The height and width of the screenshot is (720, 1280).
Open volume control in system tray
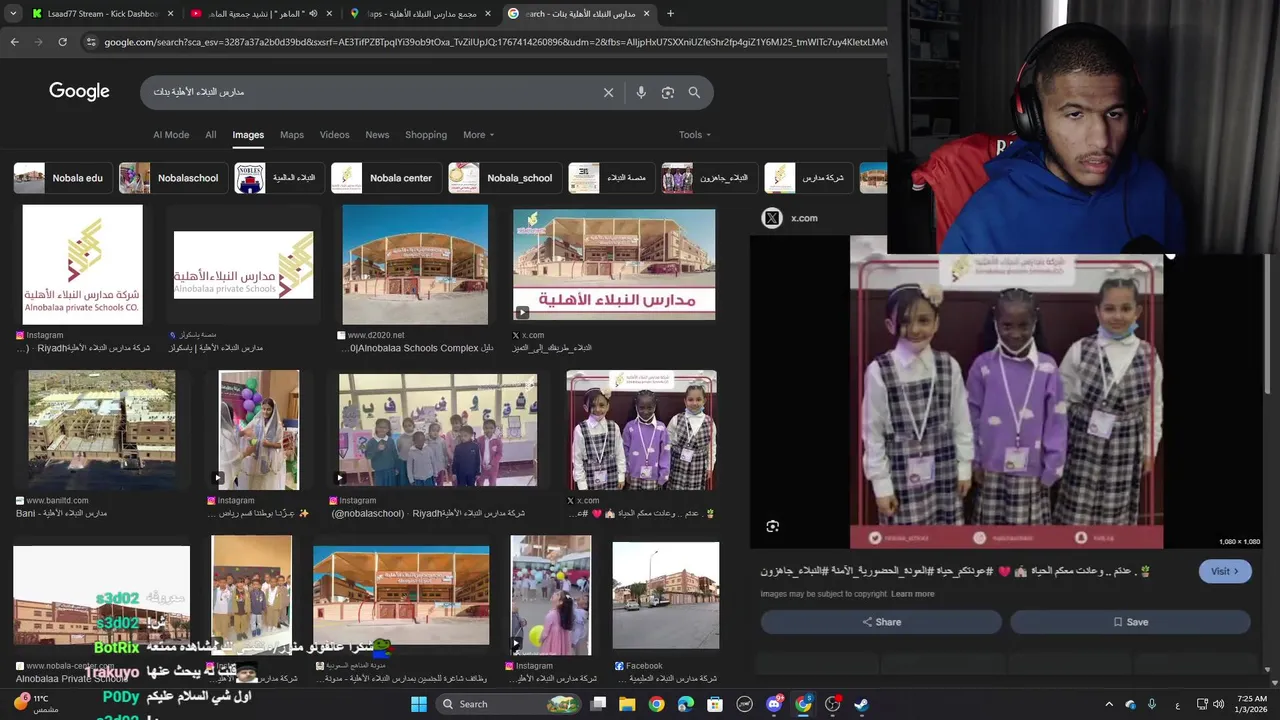pos(1218,704)
